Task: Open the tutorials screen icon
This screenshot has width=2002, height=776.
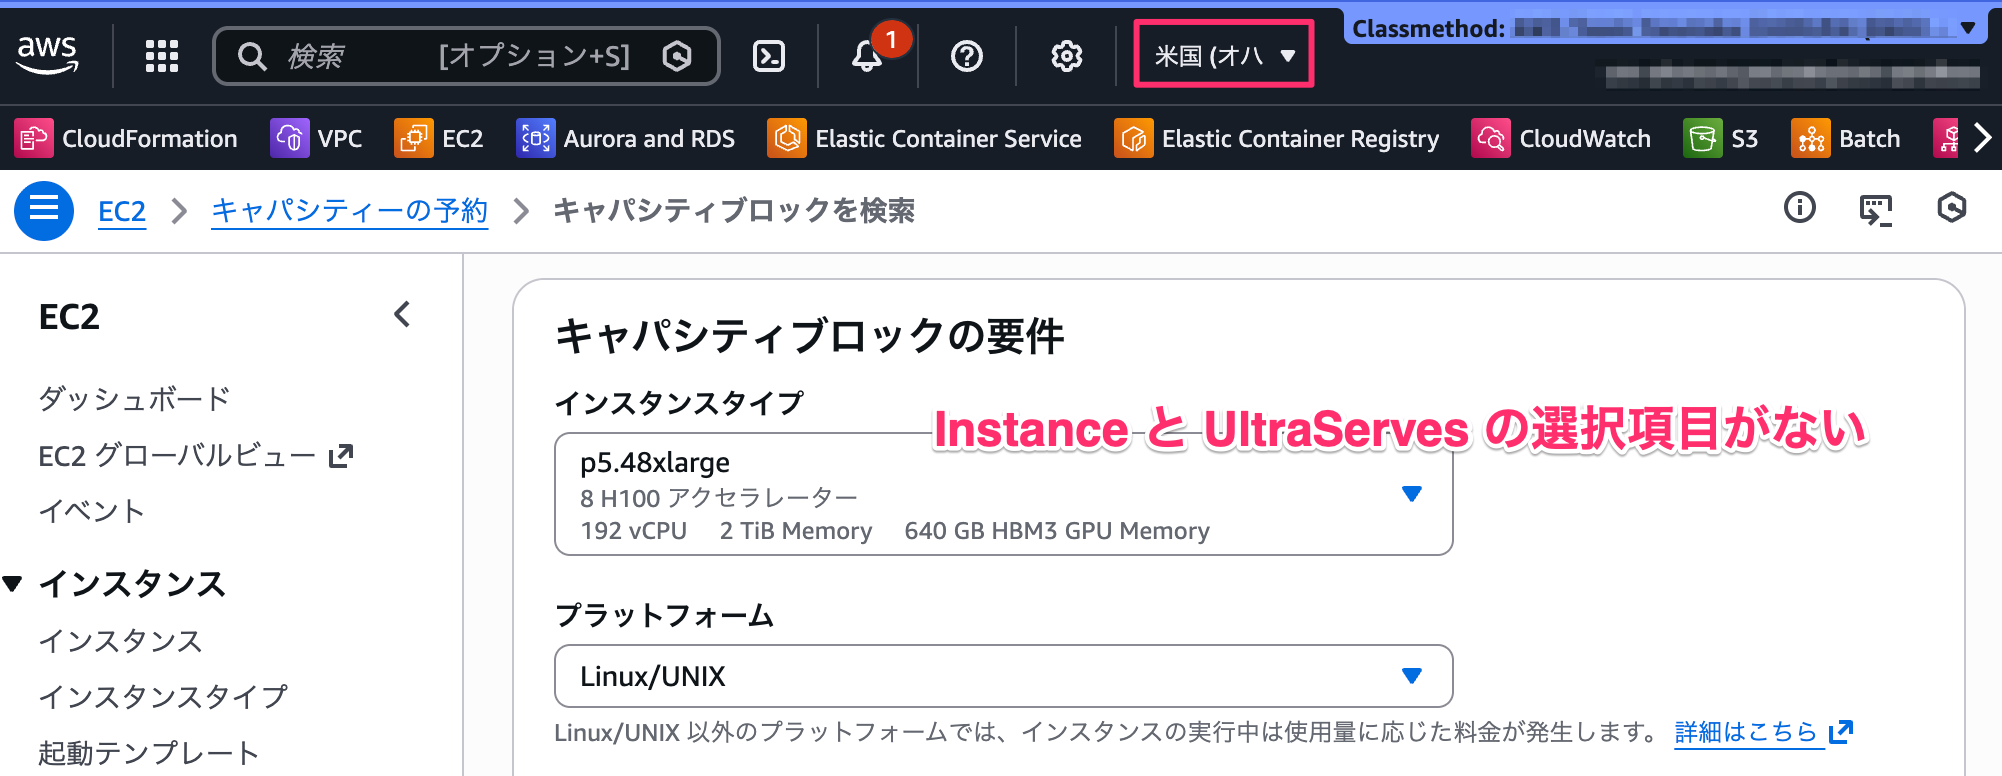Action: [1876, 209]
